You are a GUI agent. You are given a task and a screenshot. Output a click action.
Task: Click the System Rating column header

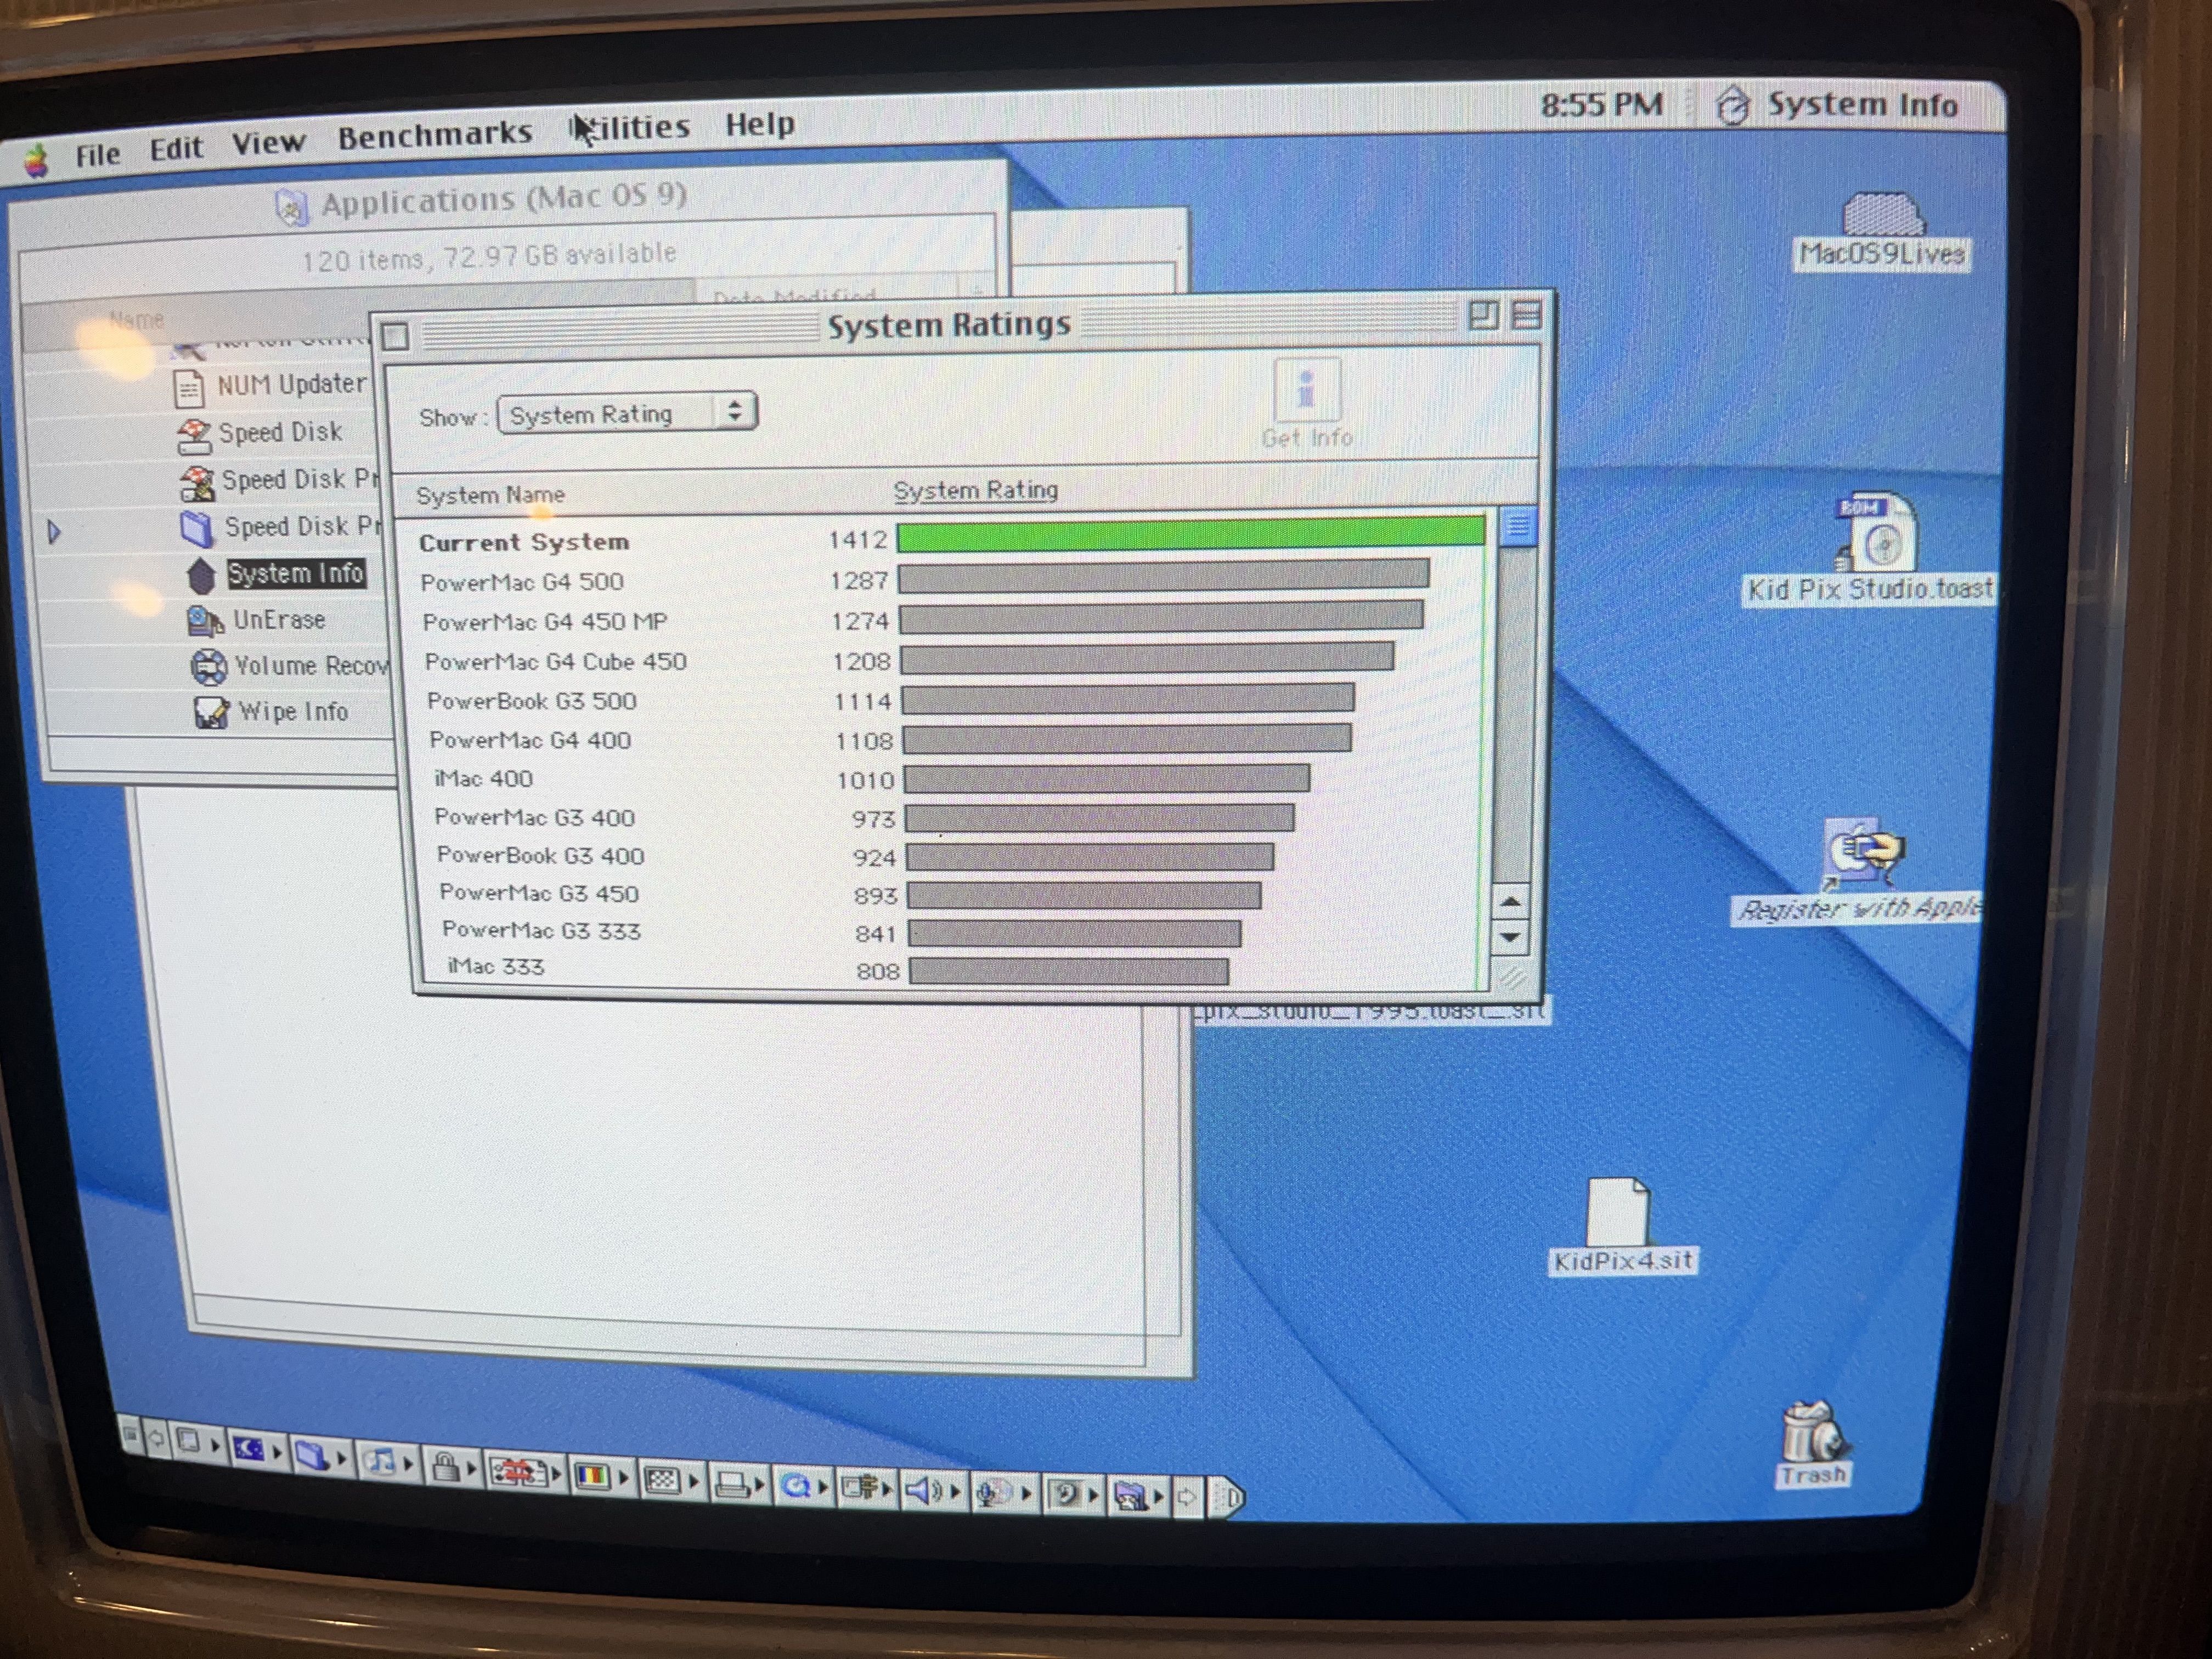tap(975, 490)
